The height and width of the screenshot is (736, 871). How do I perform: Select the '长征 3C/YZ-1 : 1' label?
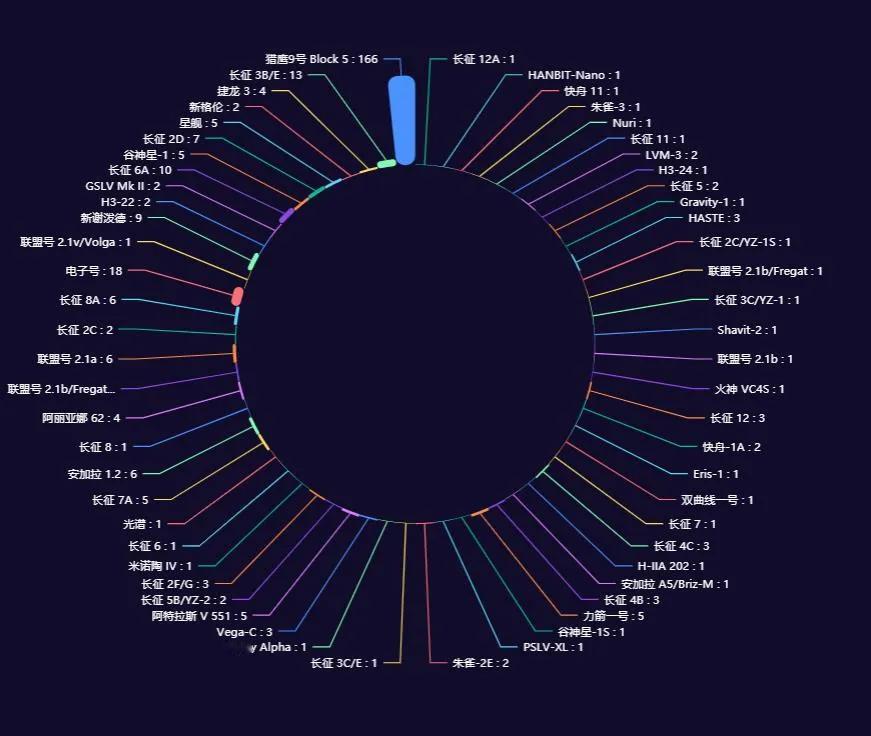[757, 300]
